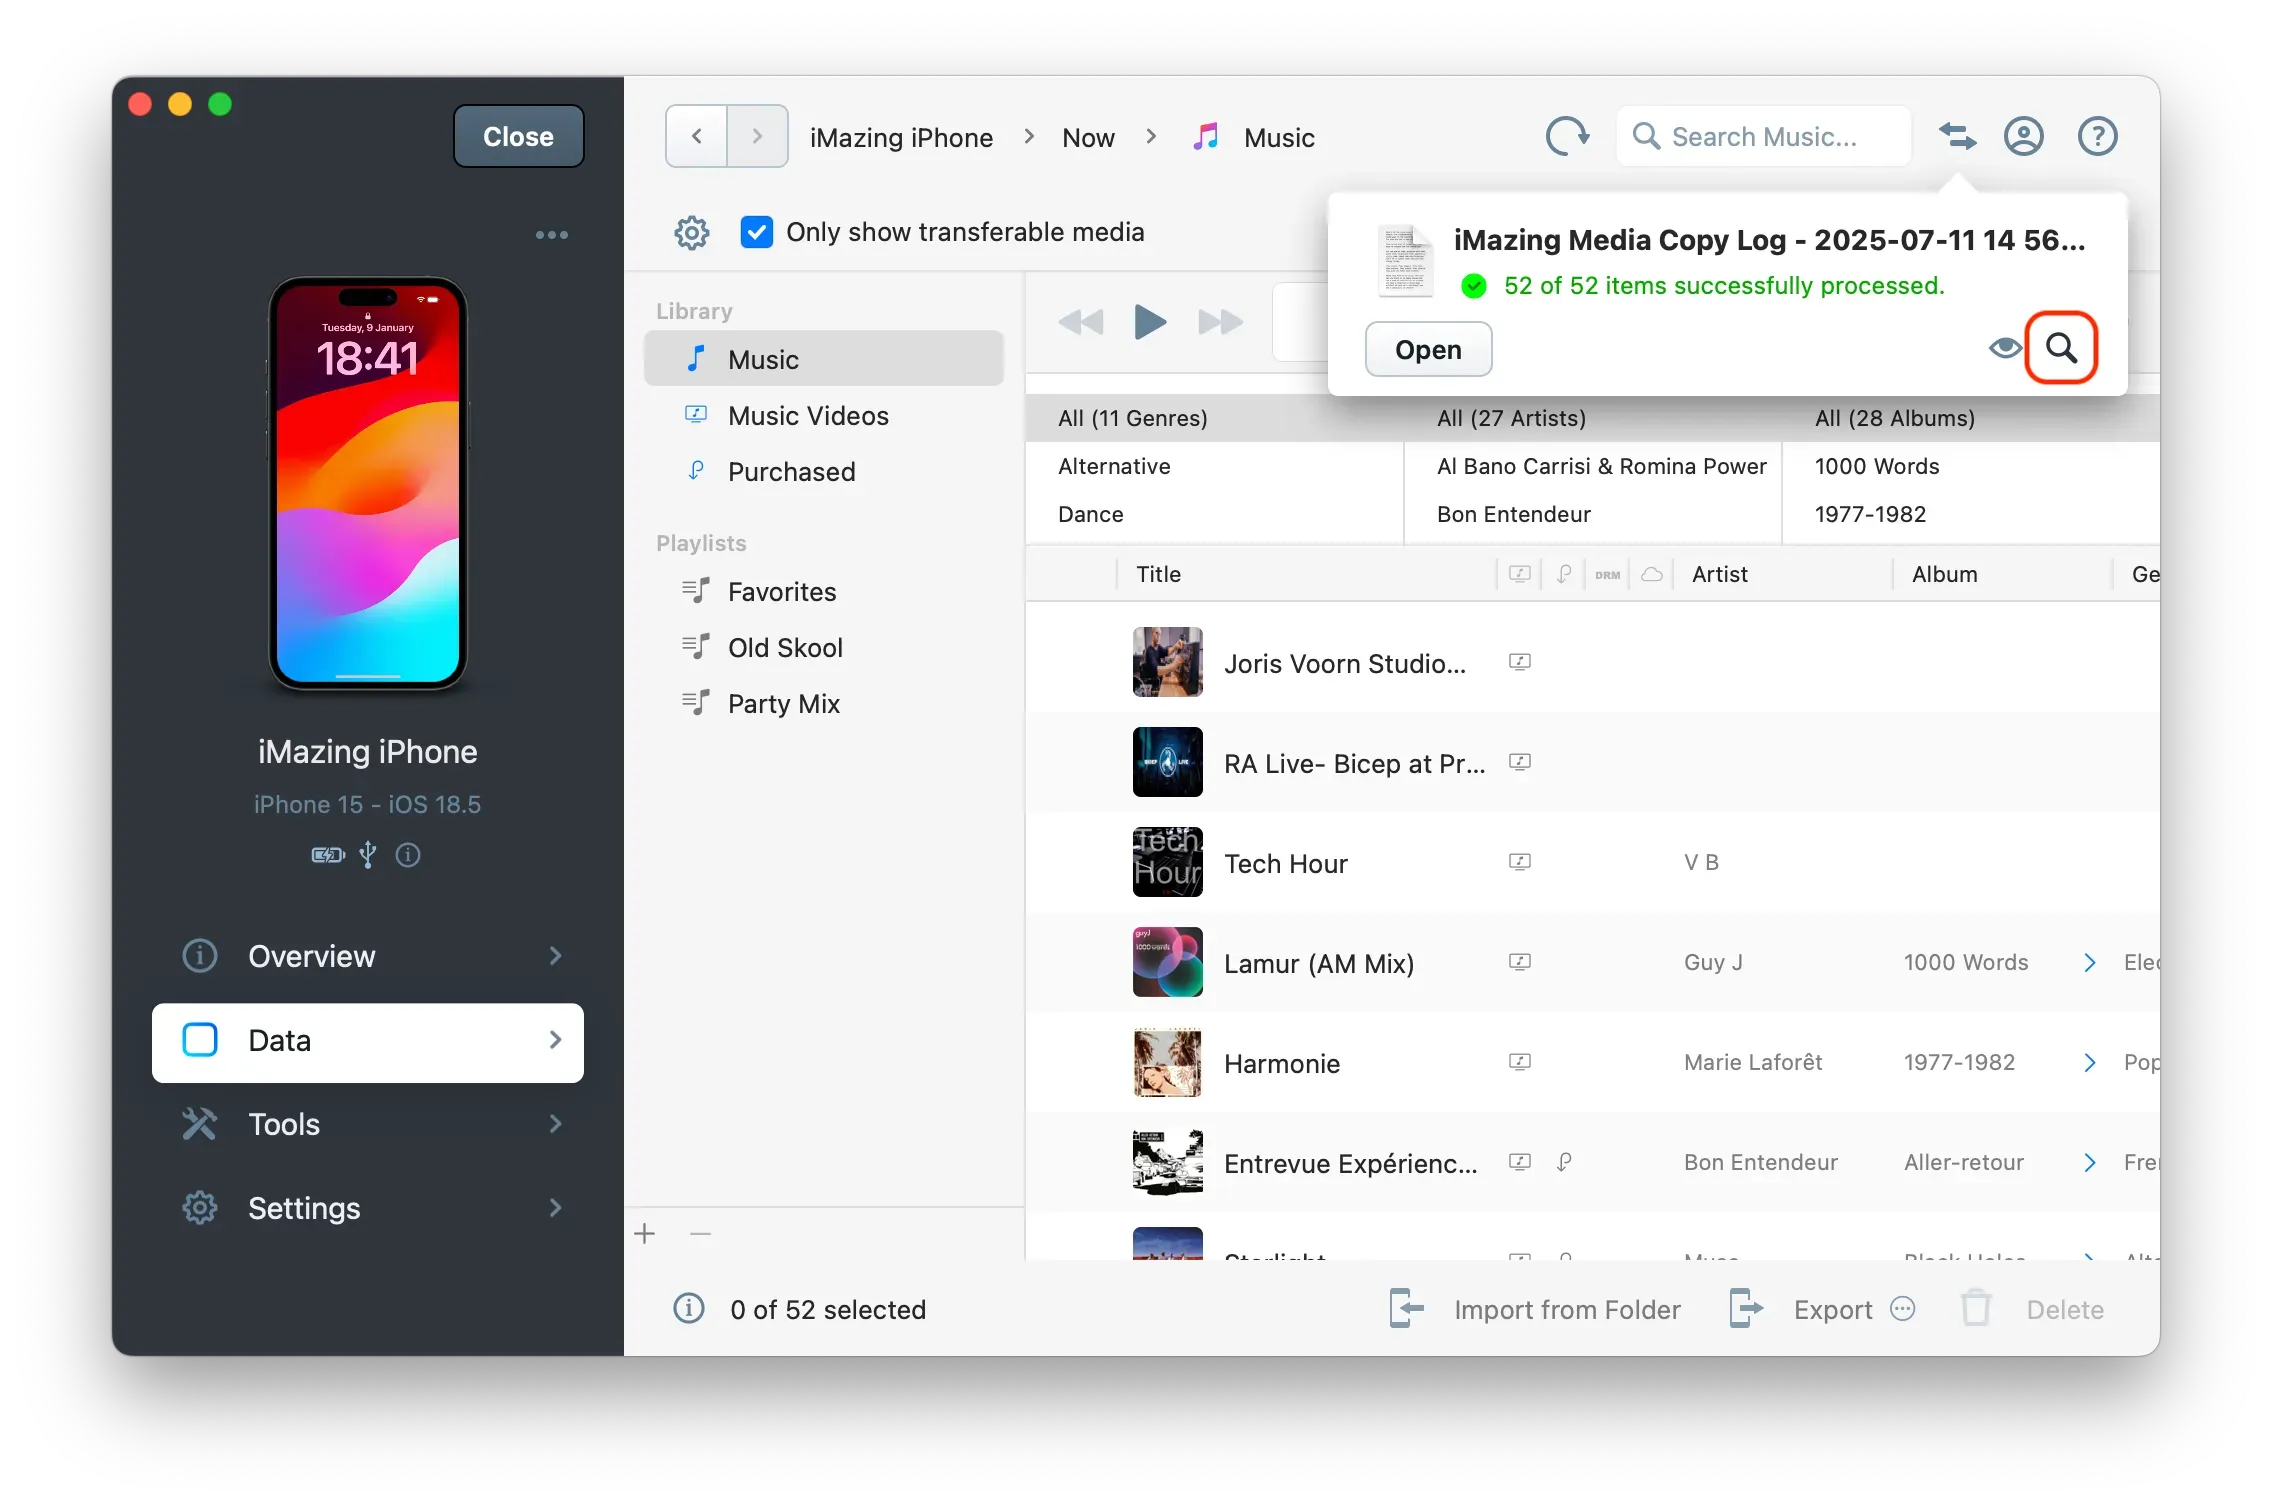2272x1504 pixels.
Task: Click the refresh icon near the search bar
Action: [x=1566, y=136]
